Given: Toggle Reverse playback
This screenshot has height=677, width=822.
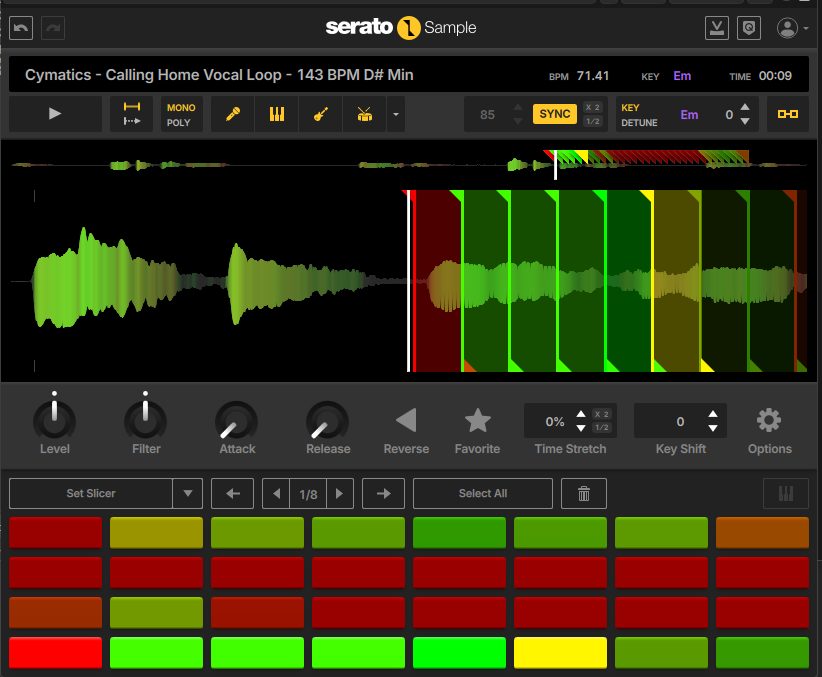Looking at the screenshot, I should click(406, 420).
